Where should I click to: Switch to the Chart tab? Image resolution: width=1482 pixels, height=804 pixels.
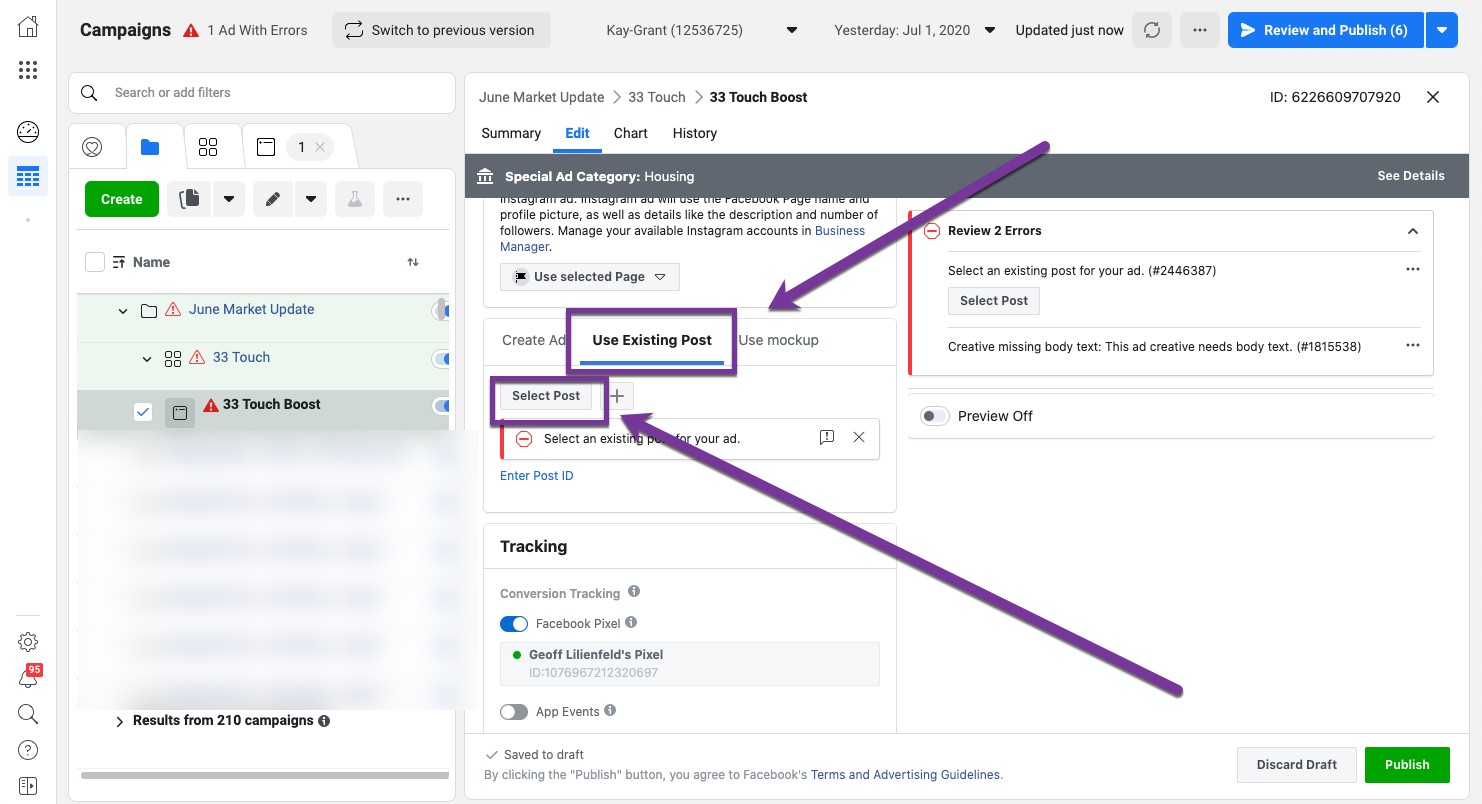pyautogui.click(x=630, y=133)
